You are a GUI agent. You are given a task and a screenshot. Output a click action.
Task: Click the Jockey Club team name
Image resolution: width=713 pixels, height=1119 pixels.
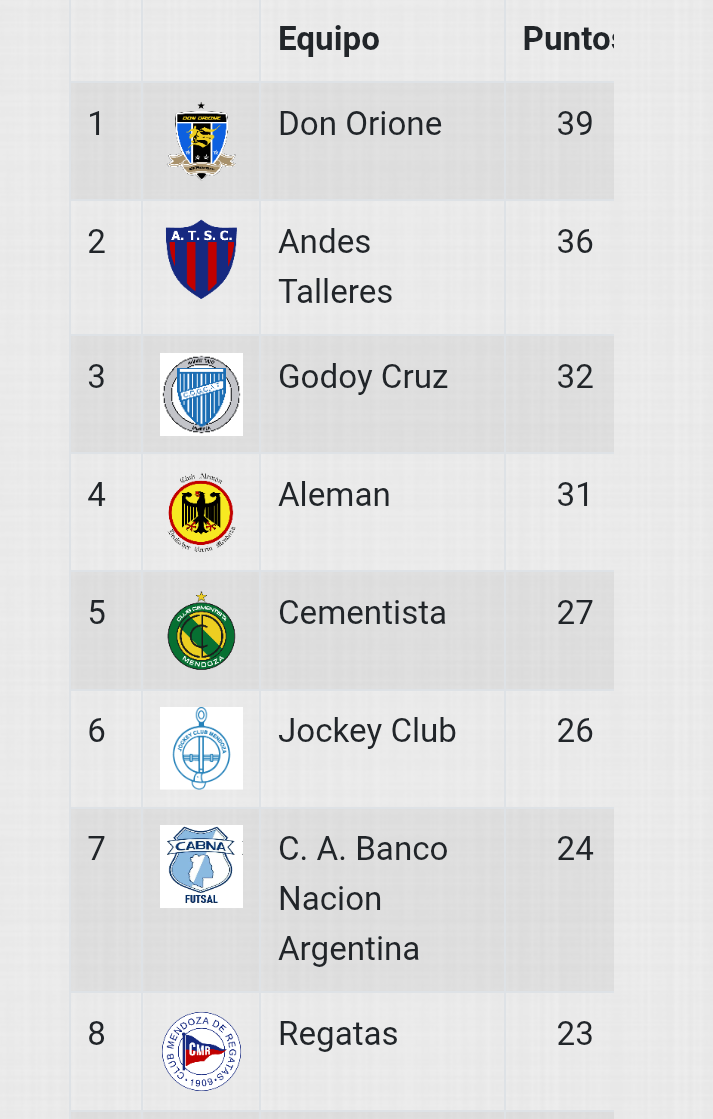[x=367, y=731]
